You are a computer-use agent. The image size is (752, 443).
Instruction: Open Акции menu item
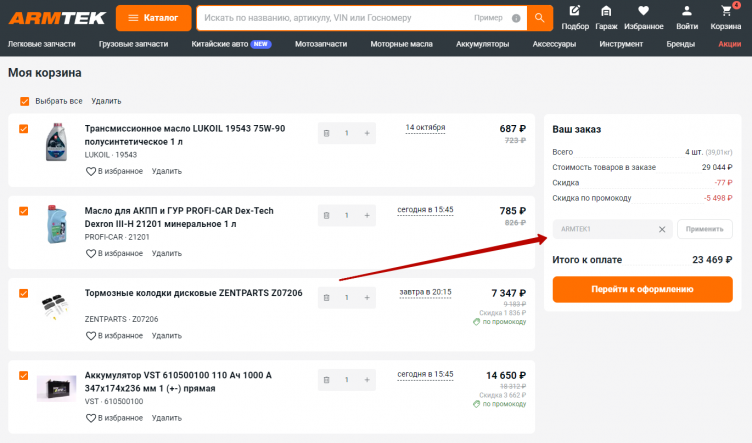click(729, 44)
